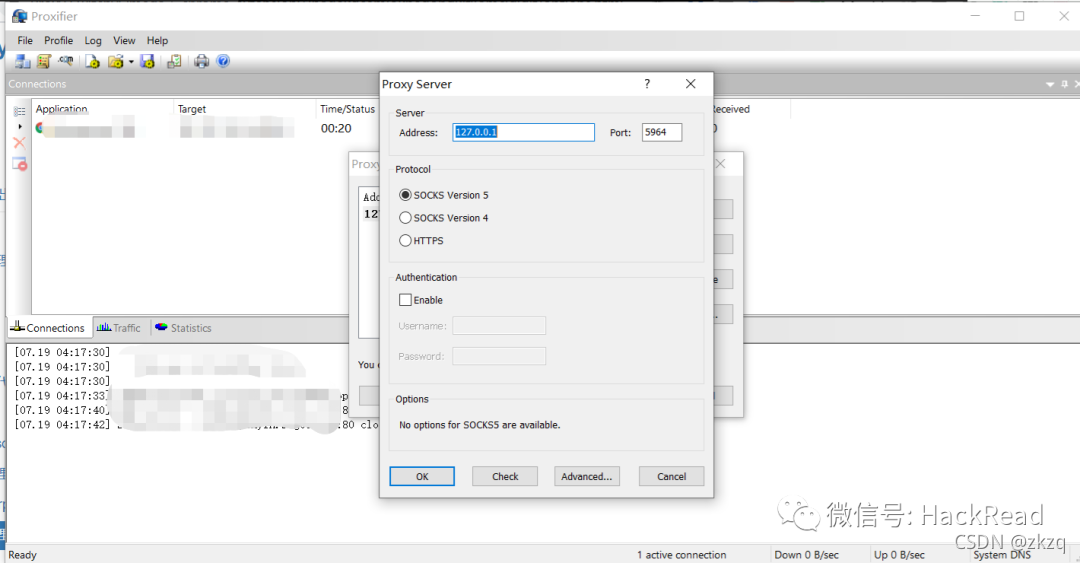
Task: Click the Print toolbar icon
Action: [201, 61]
